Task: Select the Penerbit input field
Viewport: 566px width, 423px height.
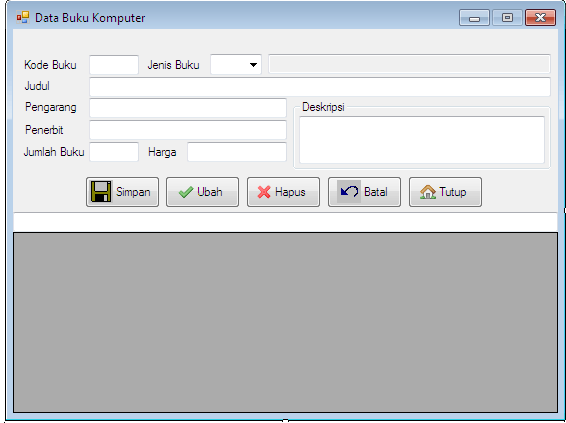Action: pos(188,130)
